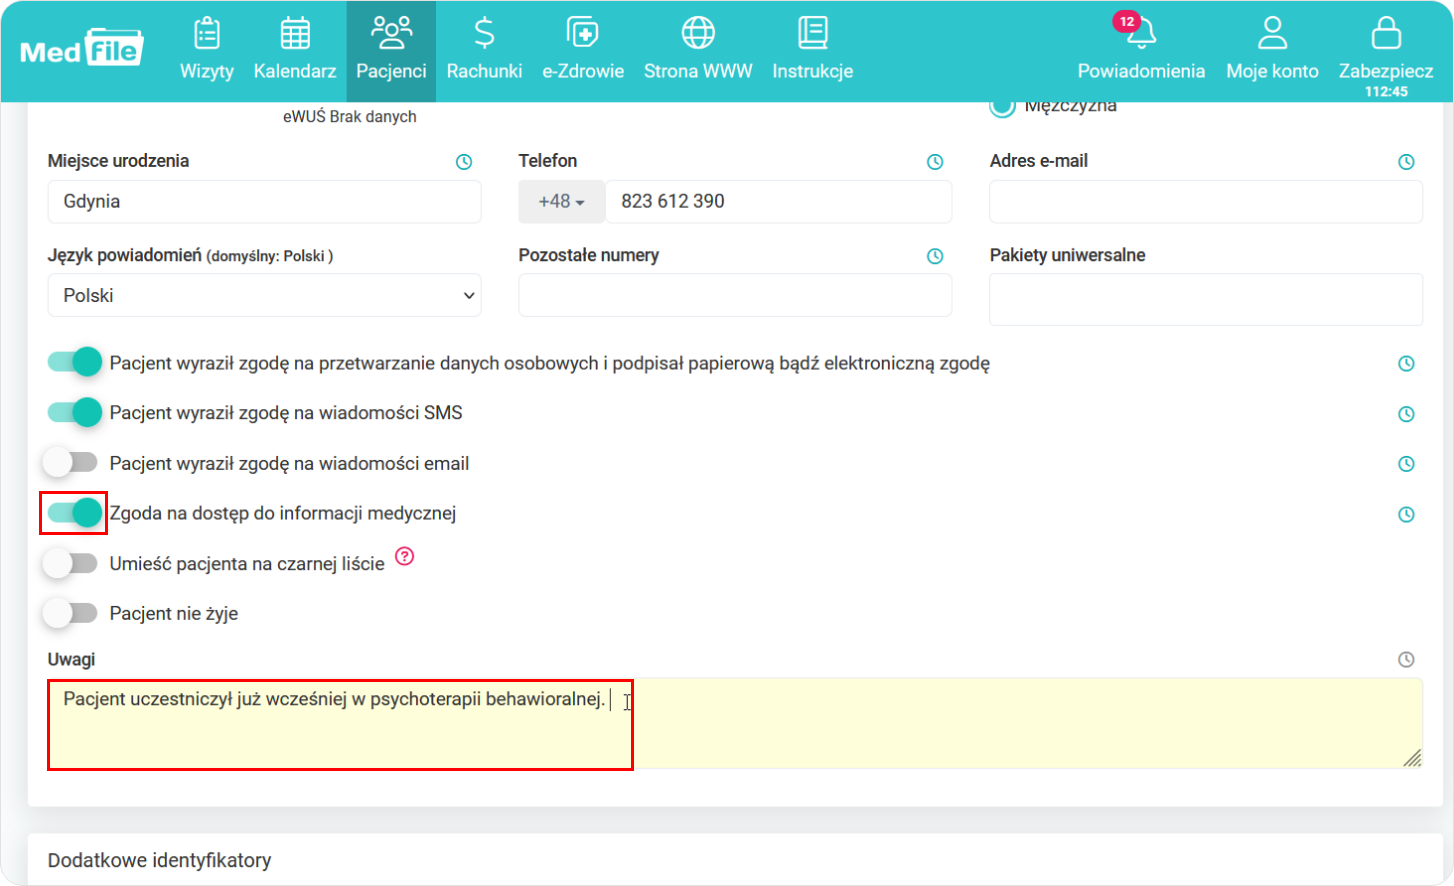Open the +48 country code dropdown
The image size is (1454, 886).
click(562, 201)
